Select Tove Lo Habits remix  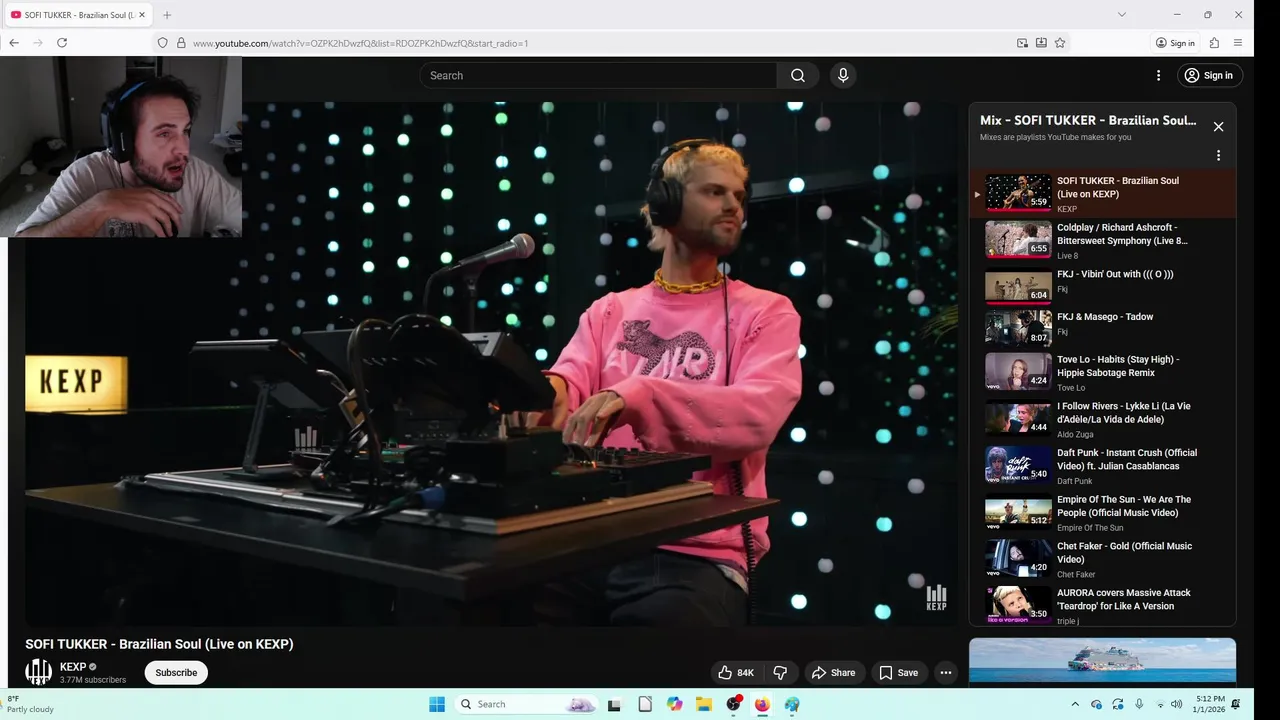click(x=1103, y=372)
